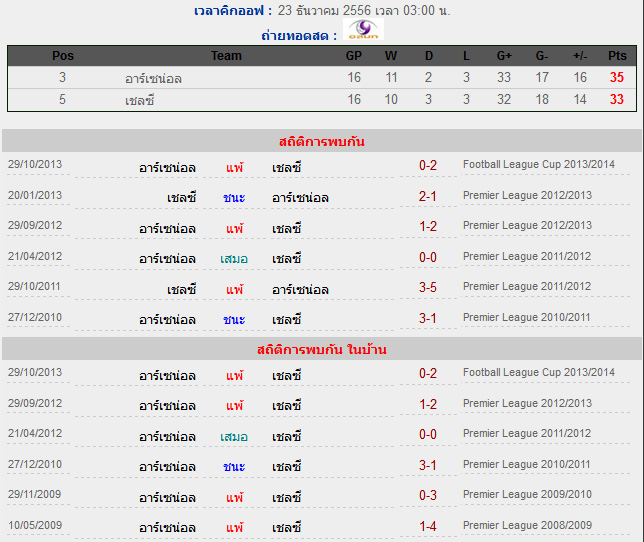Click date 29/11/2009 in home stats

34,494
